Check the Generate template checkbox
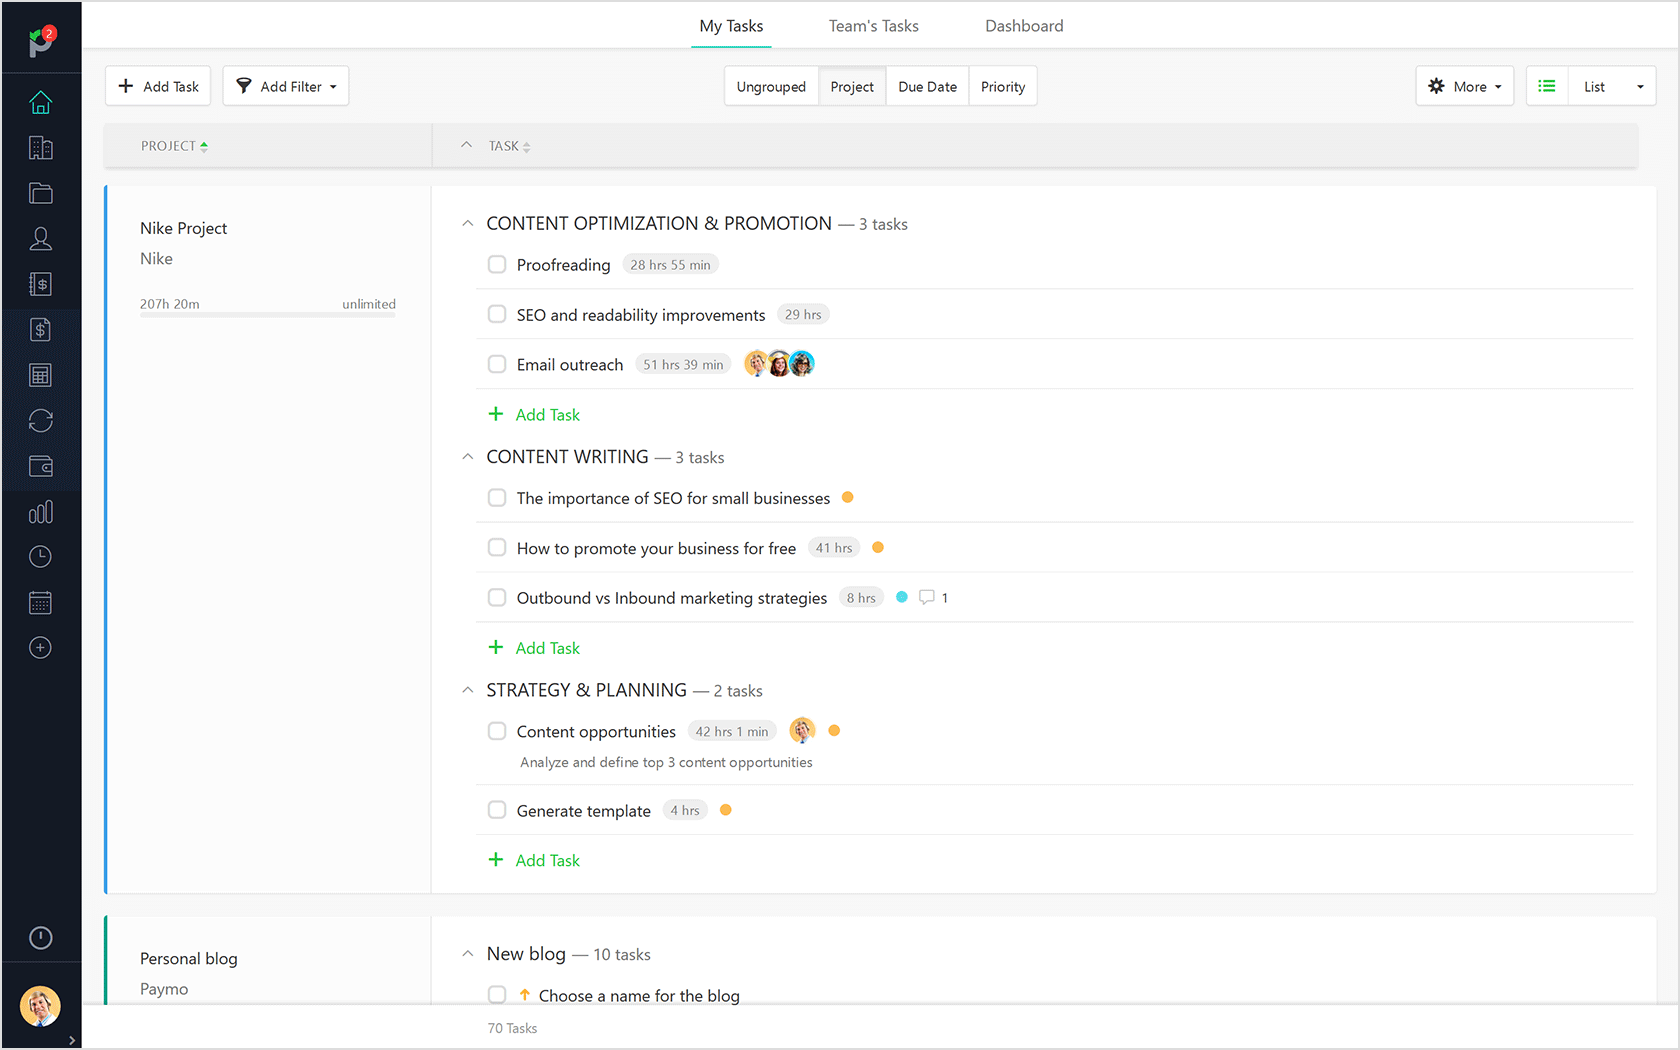The image size is (1680, 1050). [x=497, y=810]
